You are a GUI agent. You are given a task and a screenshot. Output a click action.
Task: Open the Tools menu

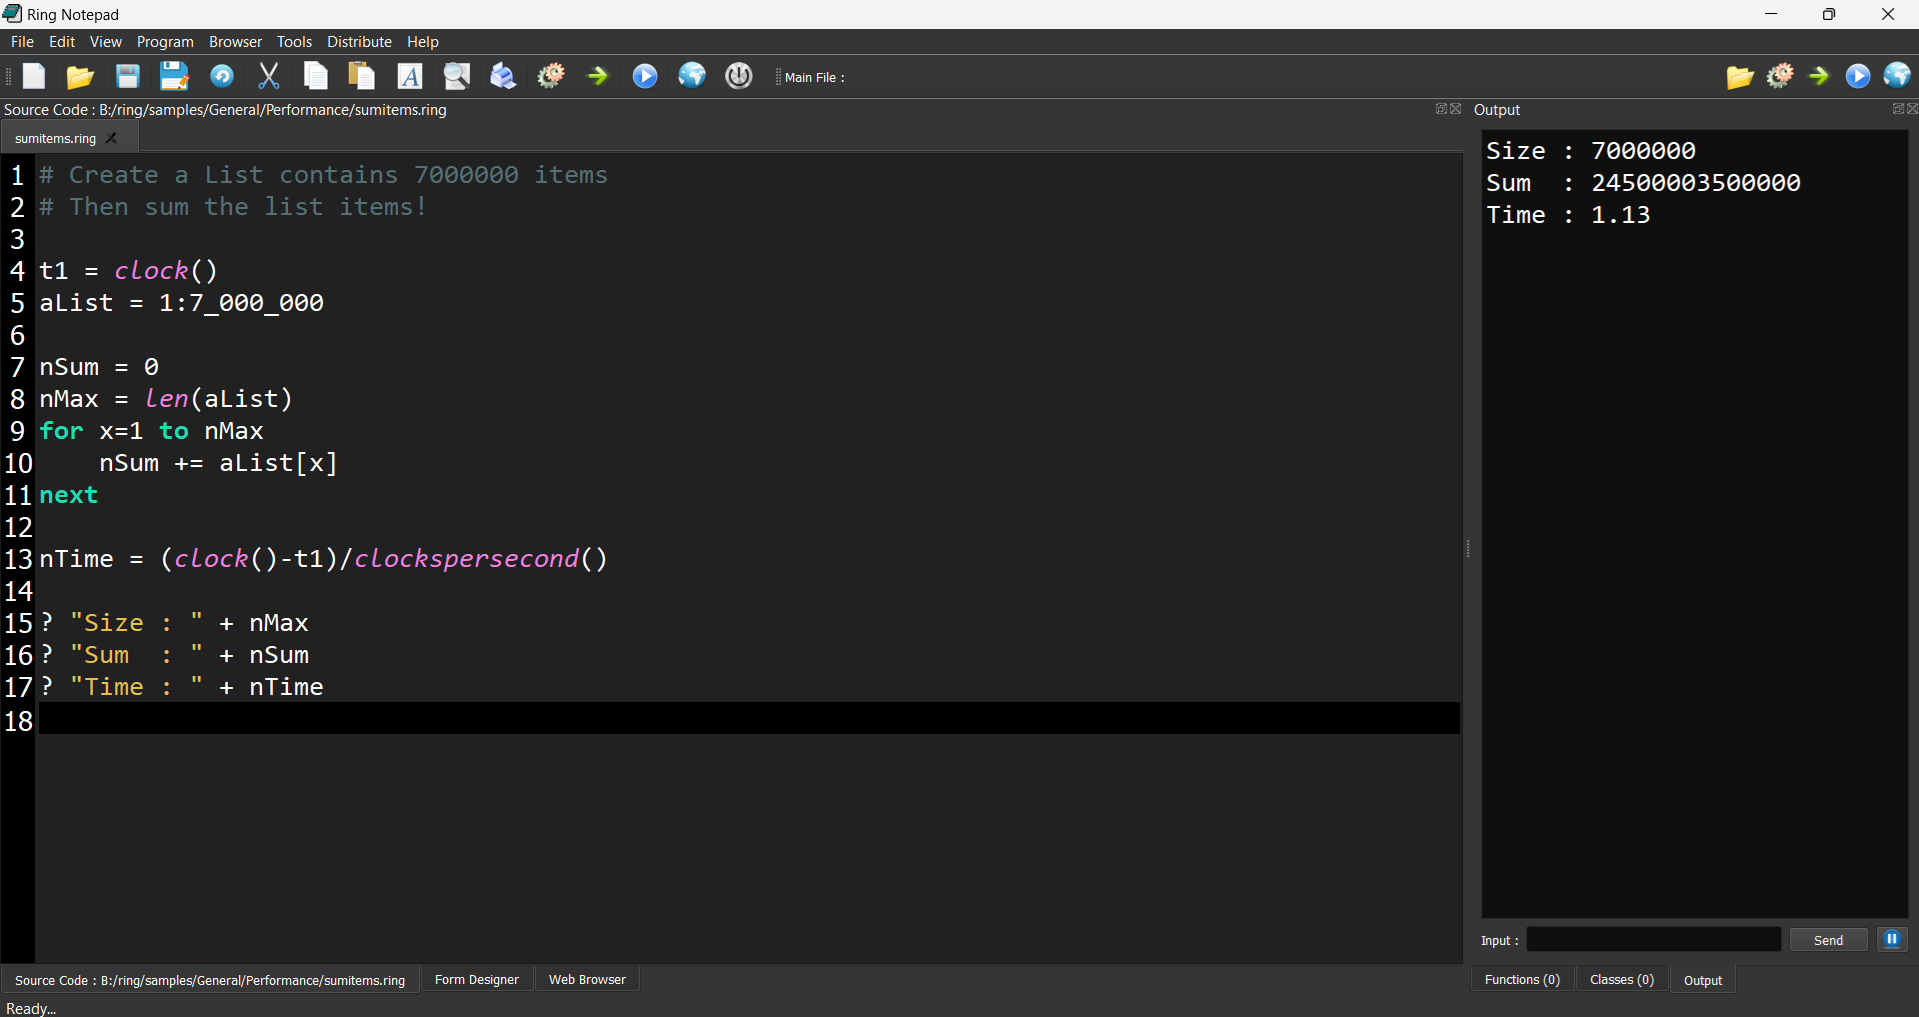pyautogui.click(x=294, y=42)
